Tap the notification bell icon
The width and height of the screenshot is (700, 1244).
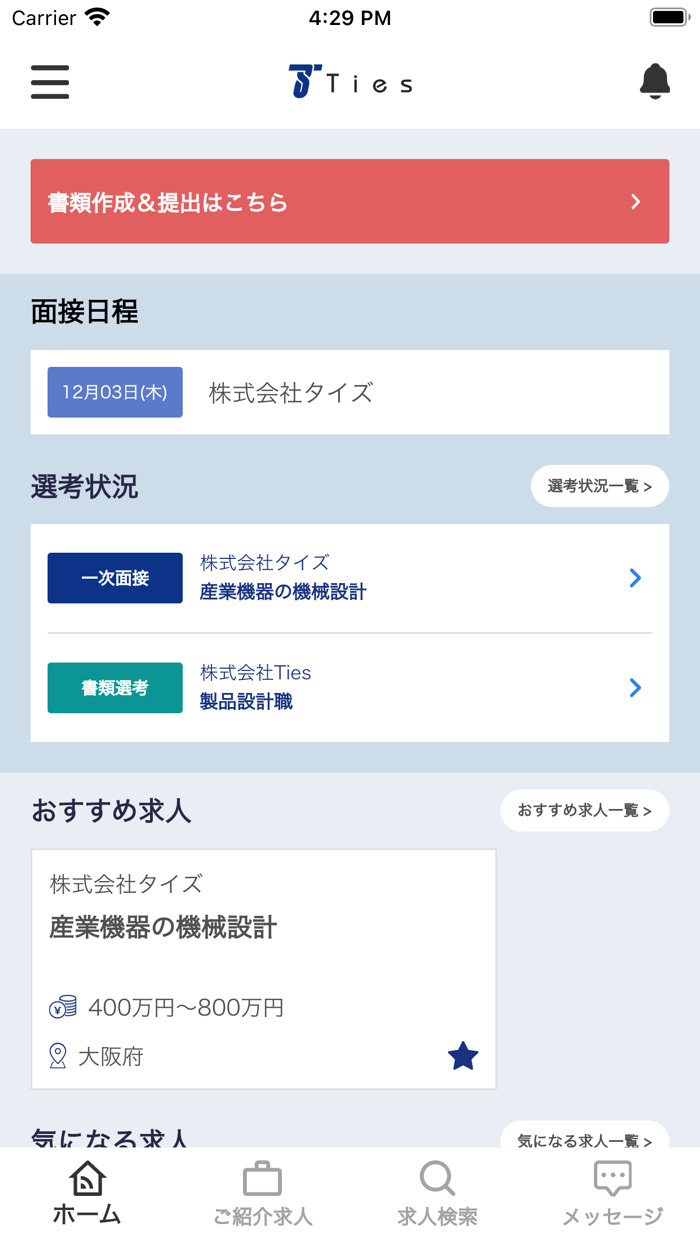[655, 80]
